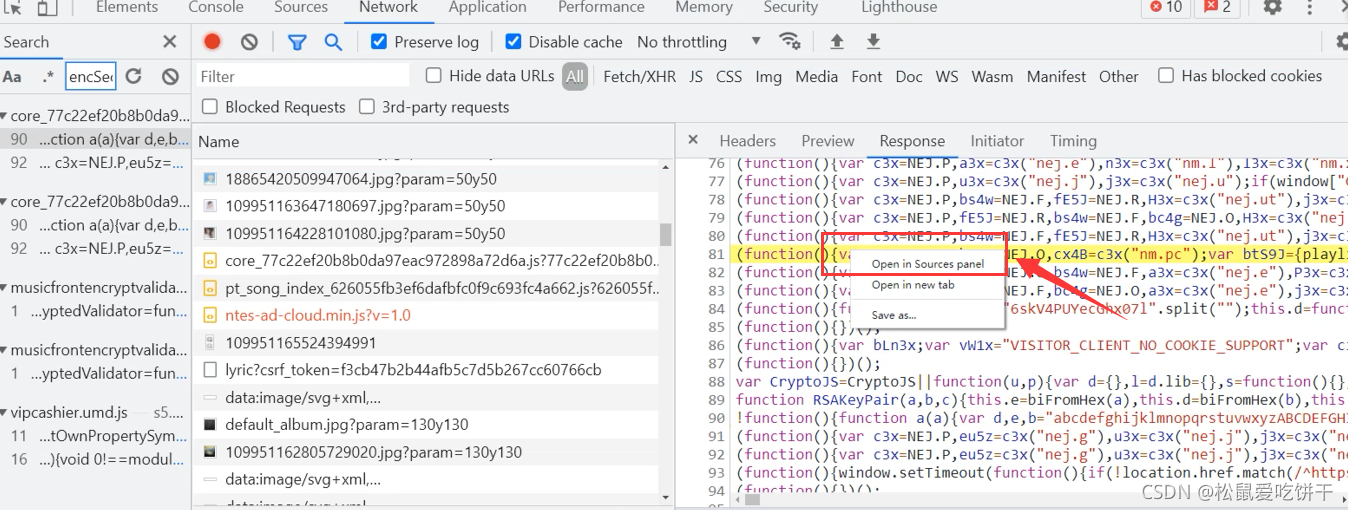Click the encSec search input field
Image resolution: width=1348 pixels, height=510 pixels.
point(91,76)
